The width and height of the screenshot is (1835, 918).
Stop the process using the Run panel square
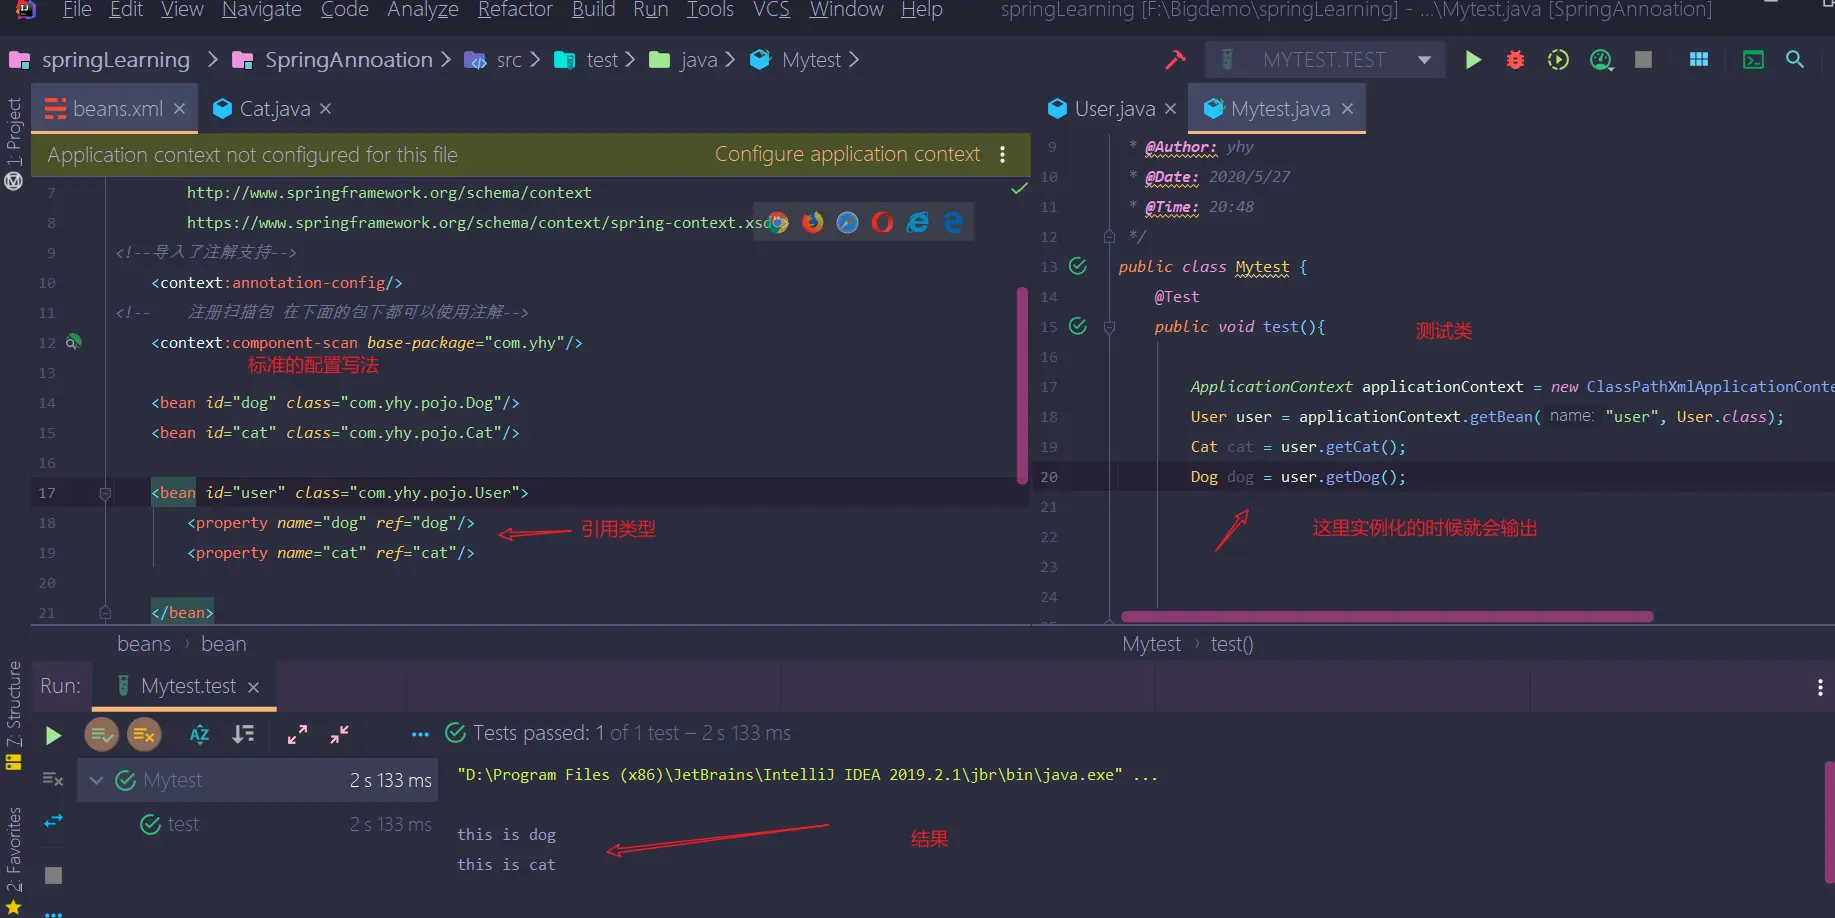click(x=54, y=875)
